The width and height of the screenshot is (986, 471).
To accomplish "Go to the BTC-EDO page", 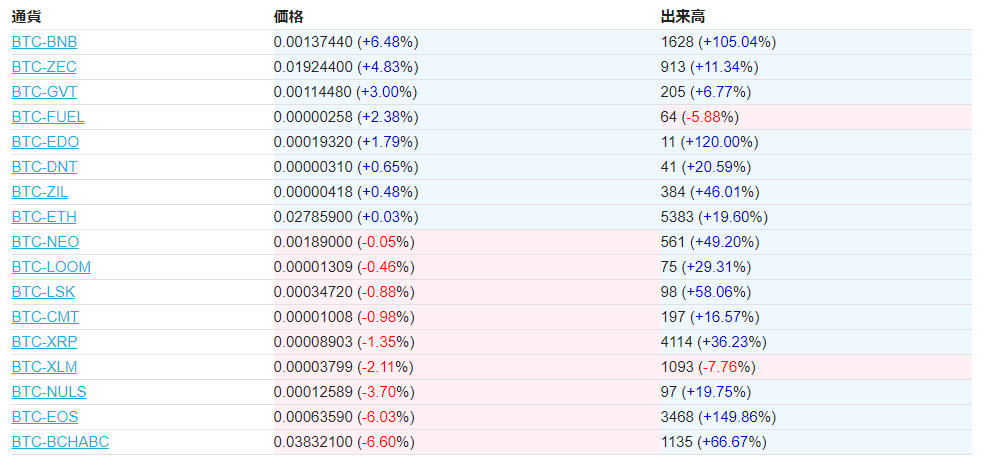I will [45, 142].
